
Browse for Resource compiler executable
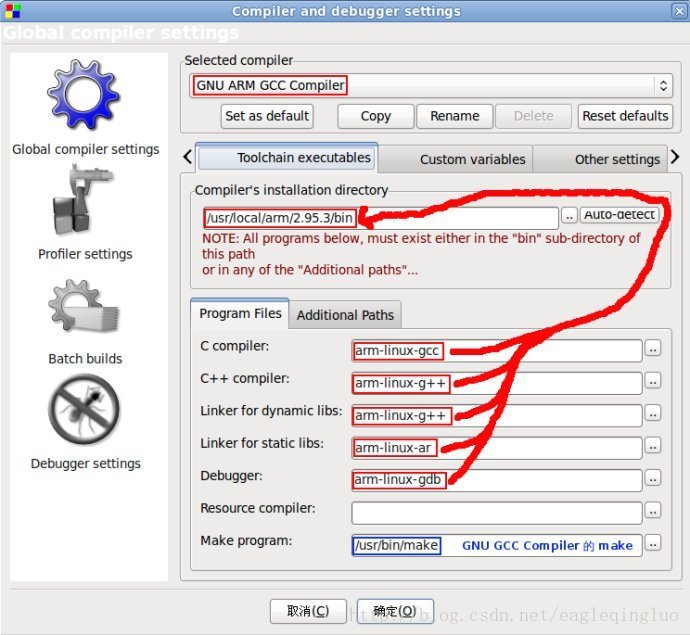click(x=653, y=510)
